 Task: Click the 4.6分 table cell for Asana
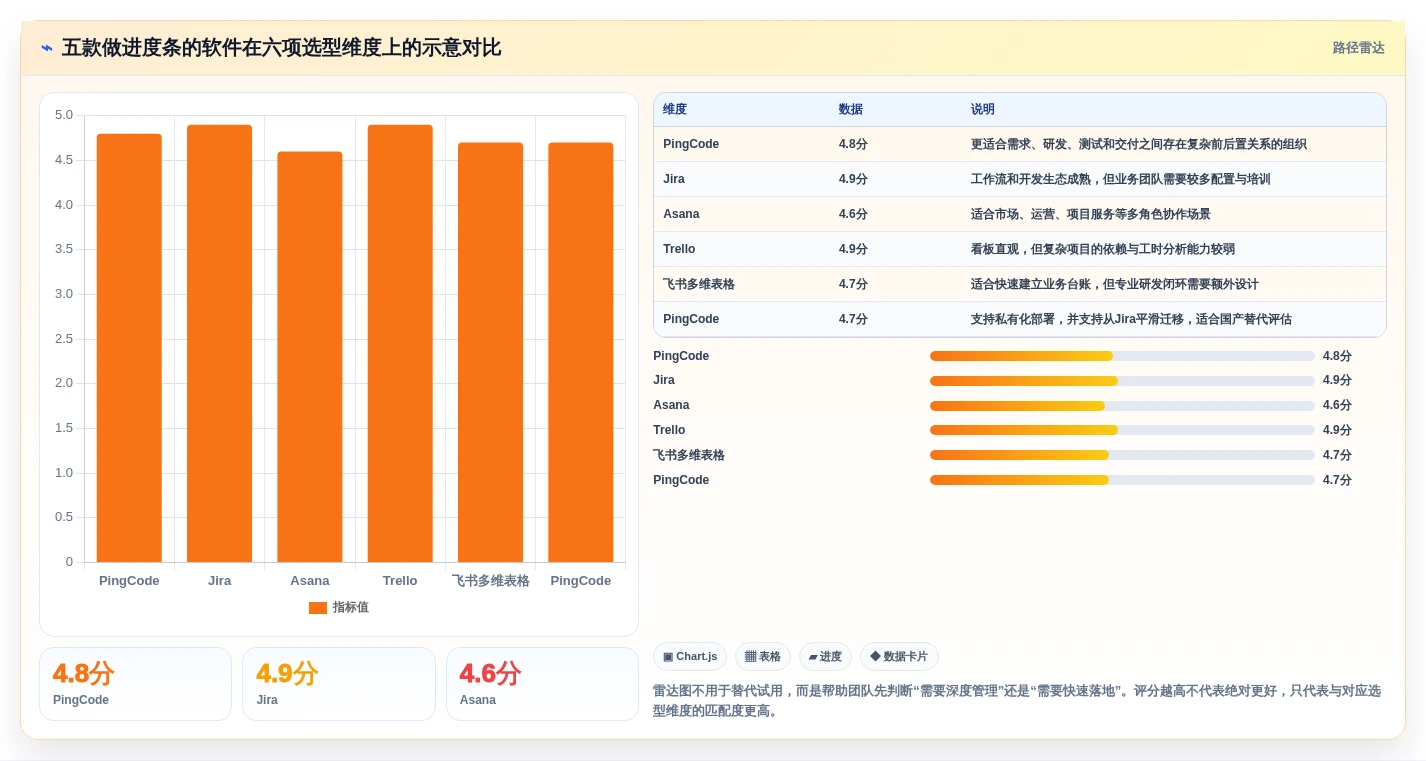click(x=853, y=214)
